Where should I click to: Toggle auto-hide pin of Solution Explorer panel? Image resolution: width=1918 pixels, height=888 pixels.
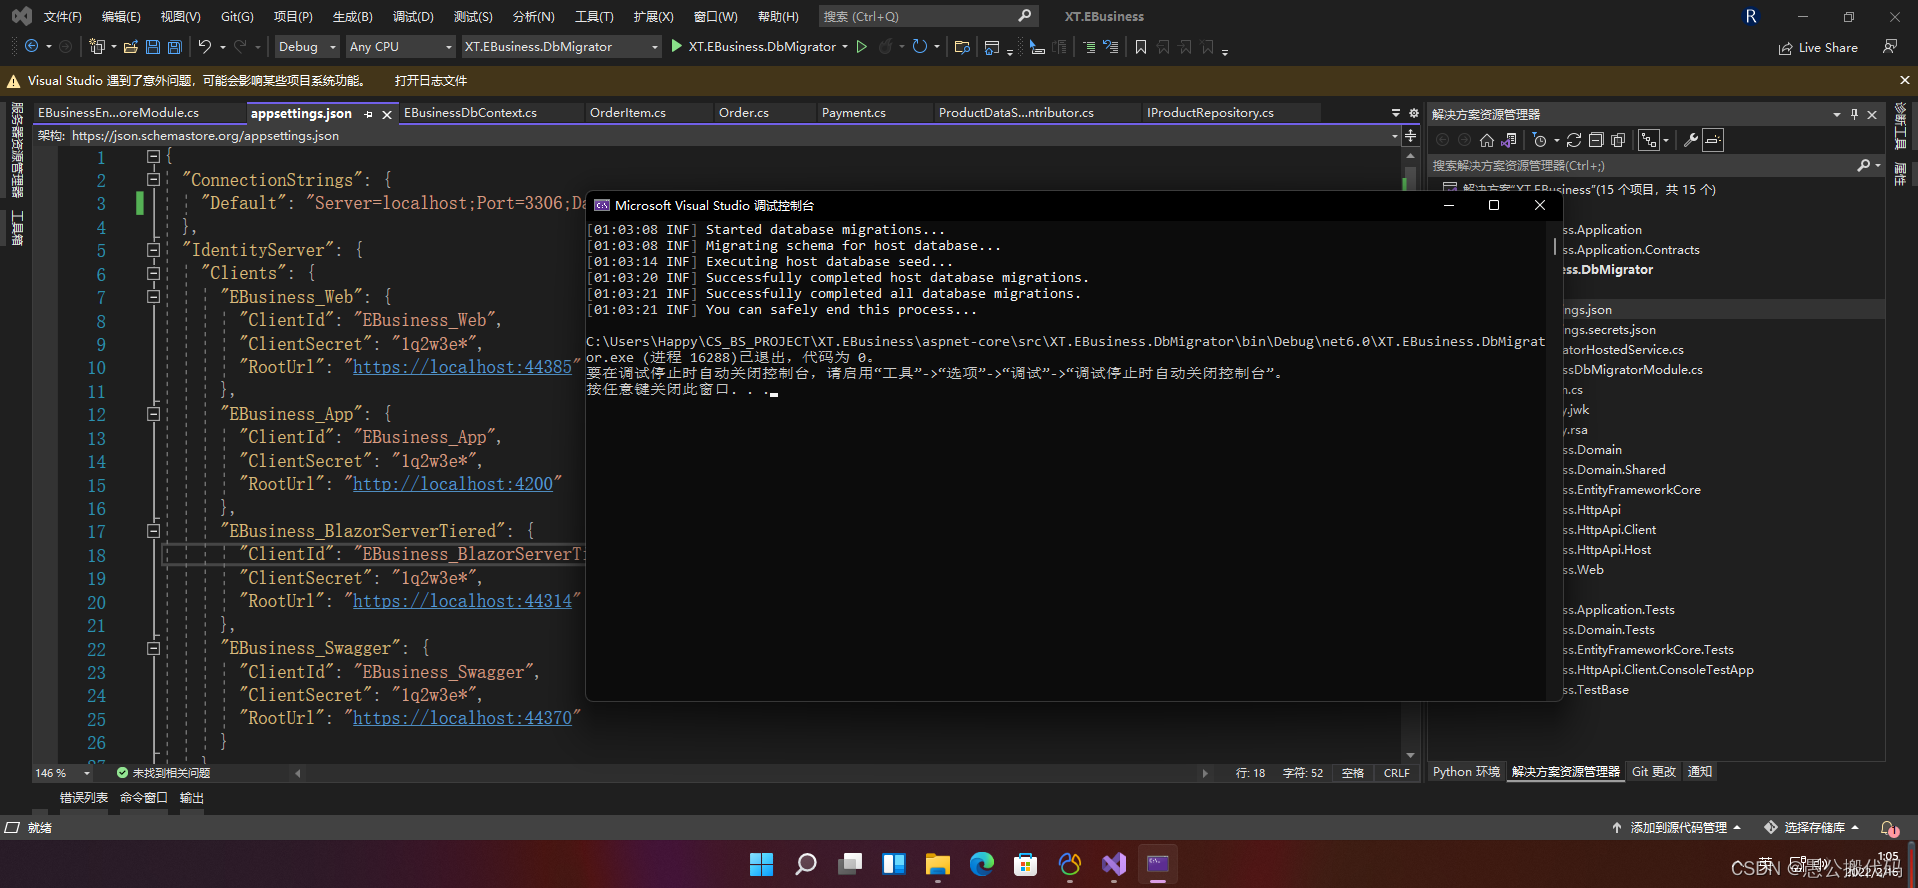tap(1854, 114)
